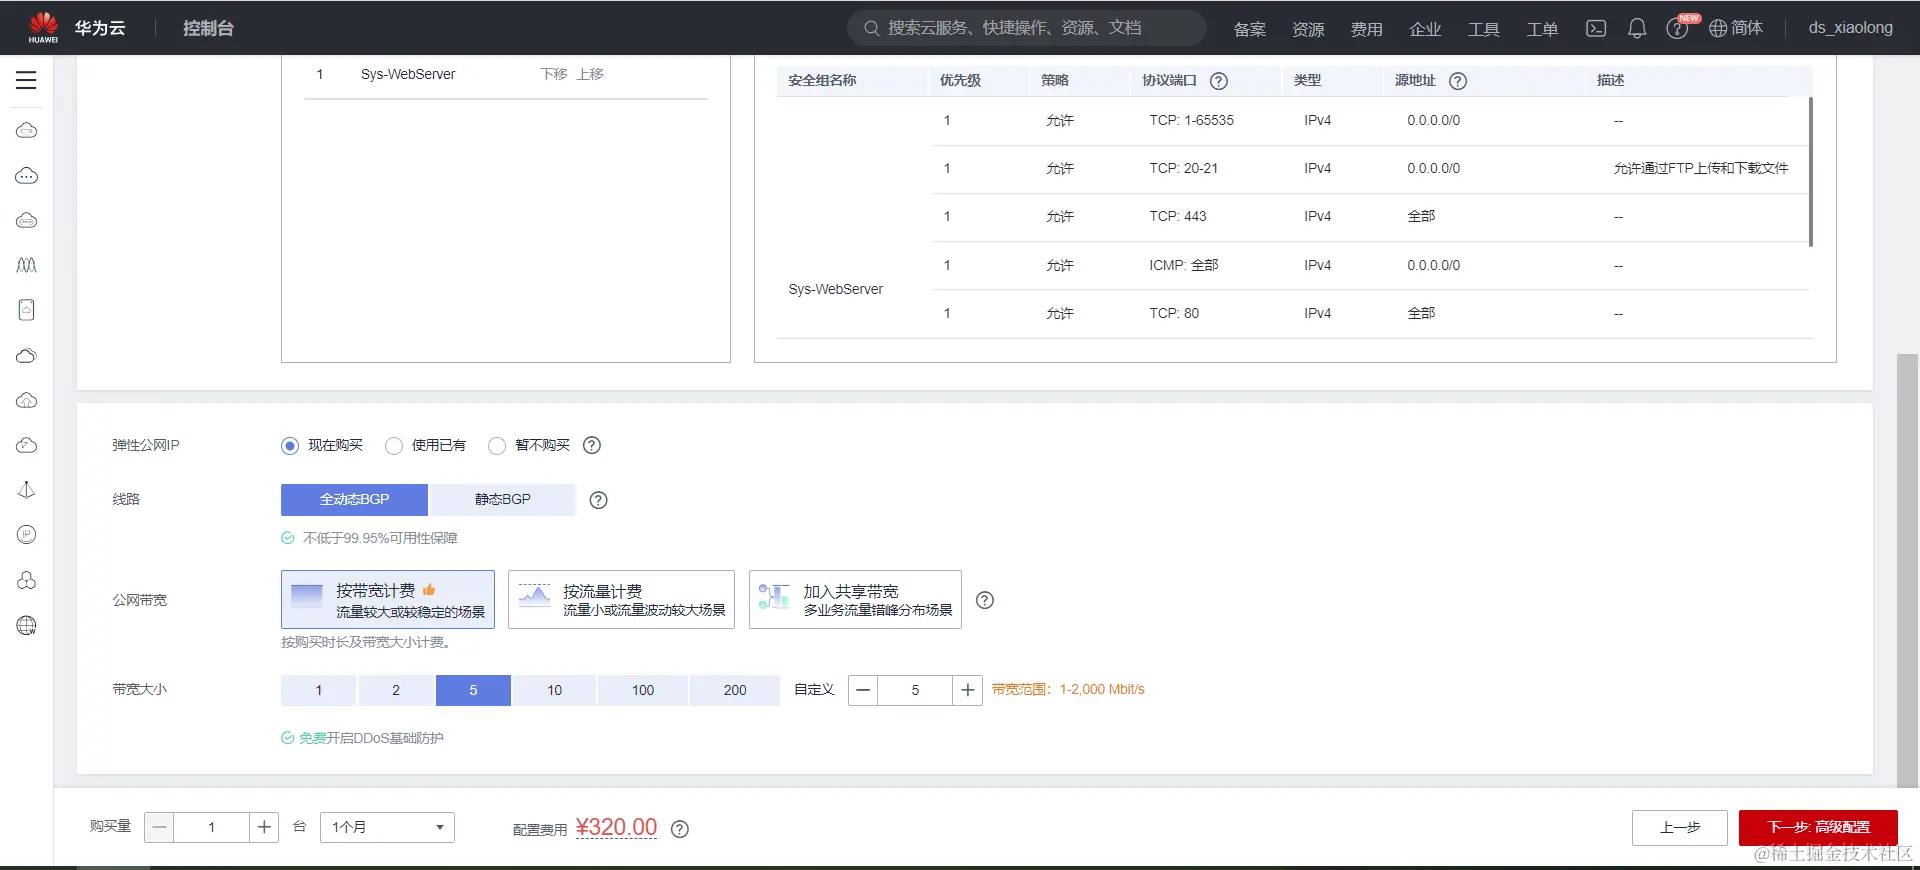The height and width of the screenshot is (870, 1920).
Task: Click the 上一步 button
Action: tap(1680, 827)
